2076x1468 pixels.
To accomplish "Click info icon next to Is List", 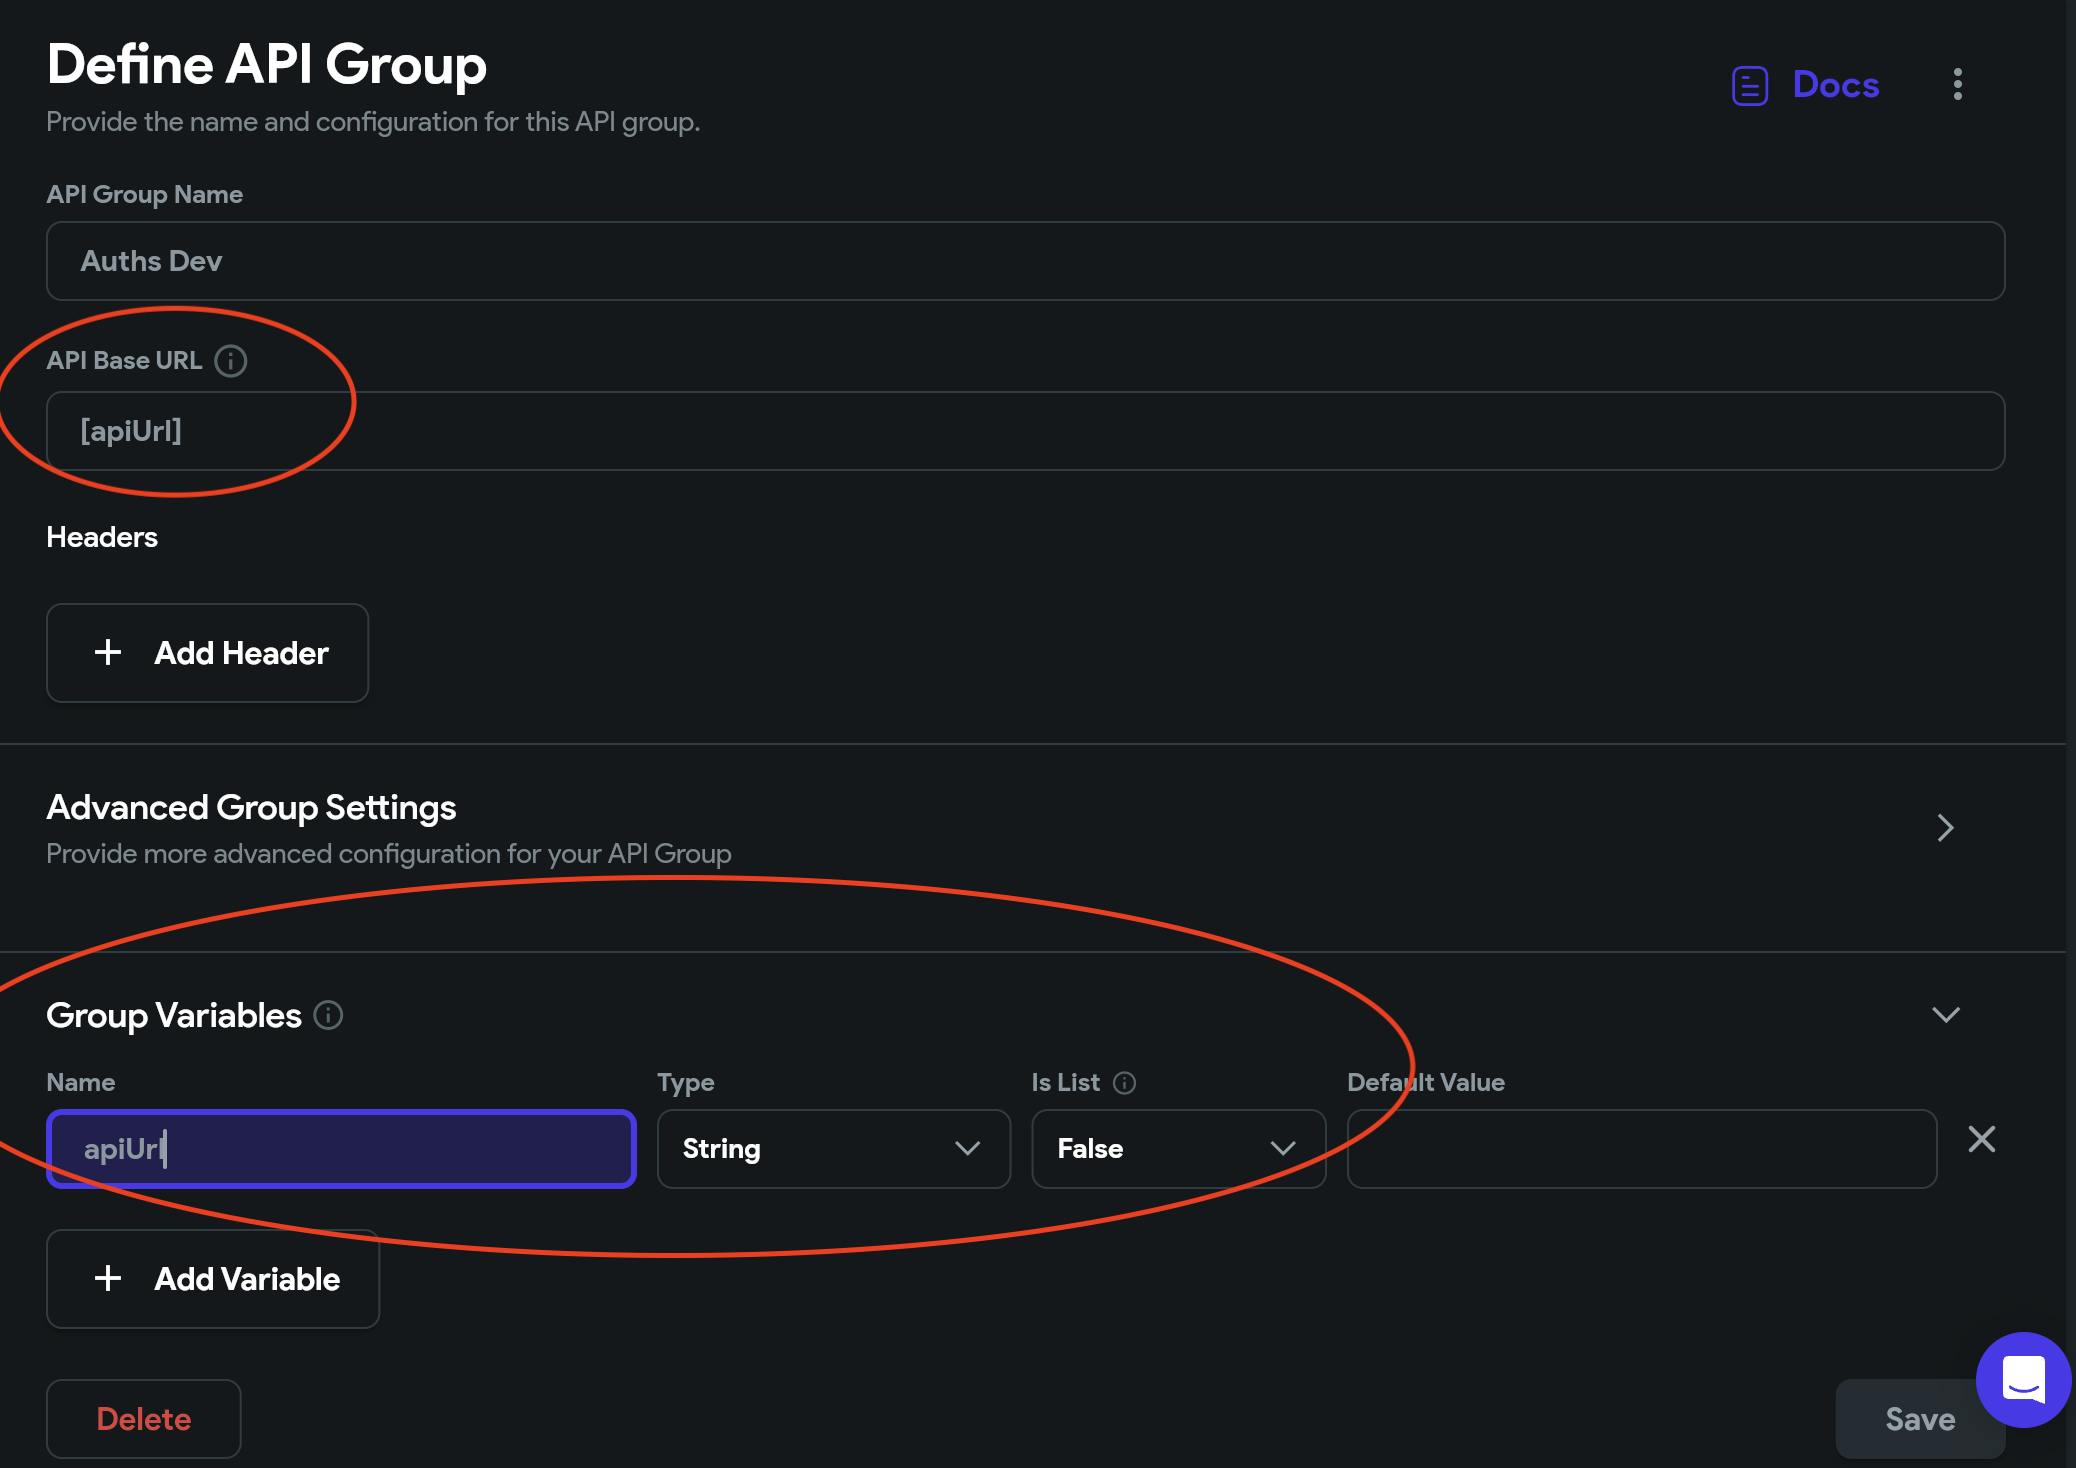I will pyautogui.click(x=1124, y=1083).
